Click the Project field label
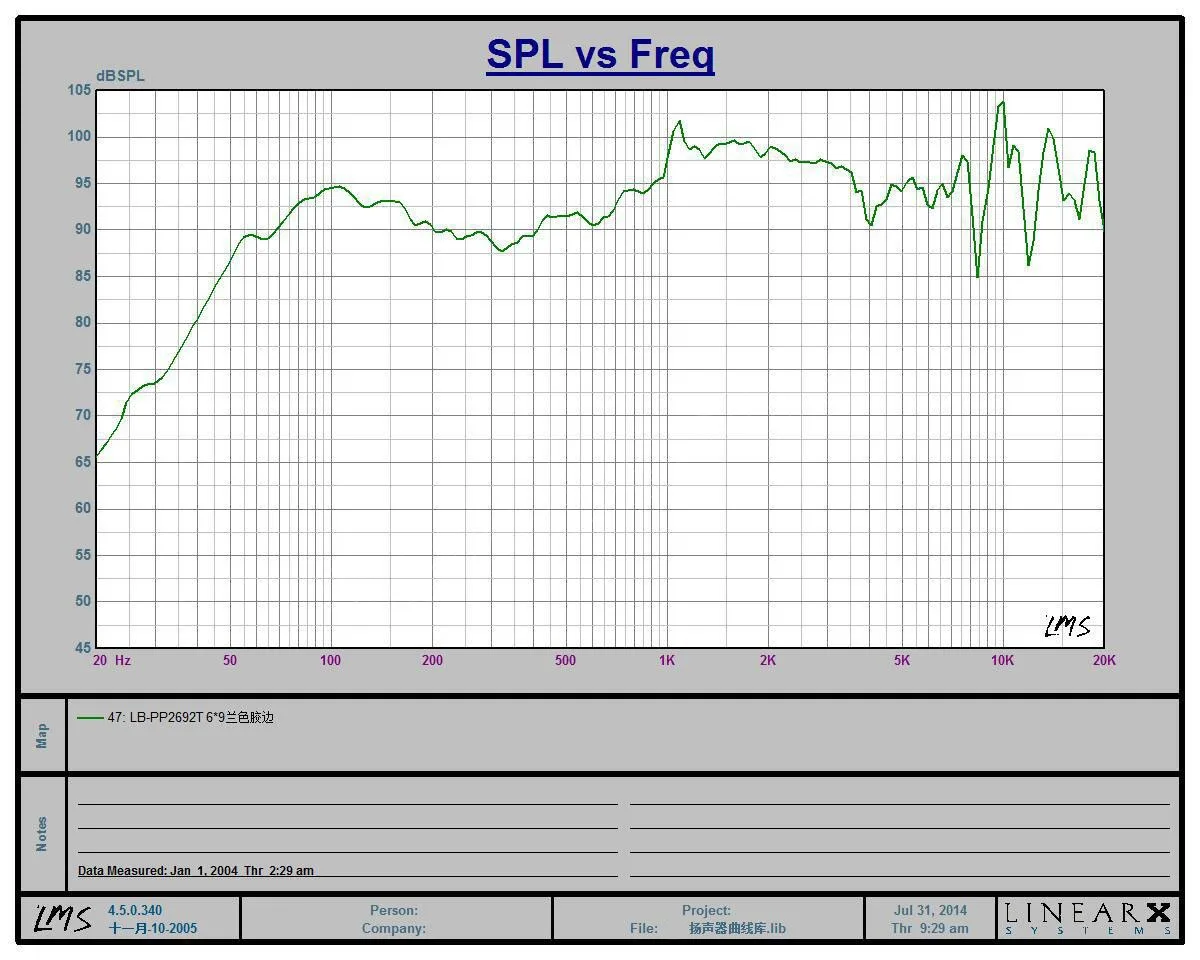The width and height of the screenshot is (1200, 960). (x=707, y=911)
